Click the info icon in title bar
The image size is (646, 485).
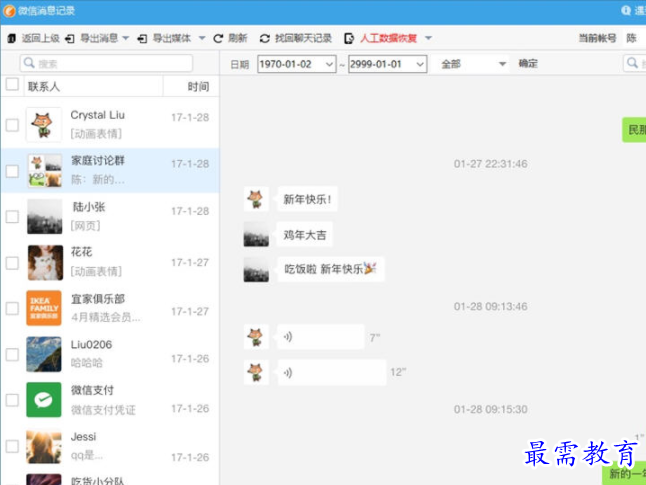[x=626, y=10]
